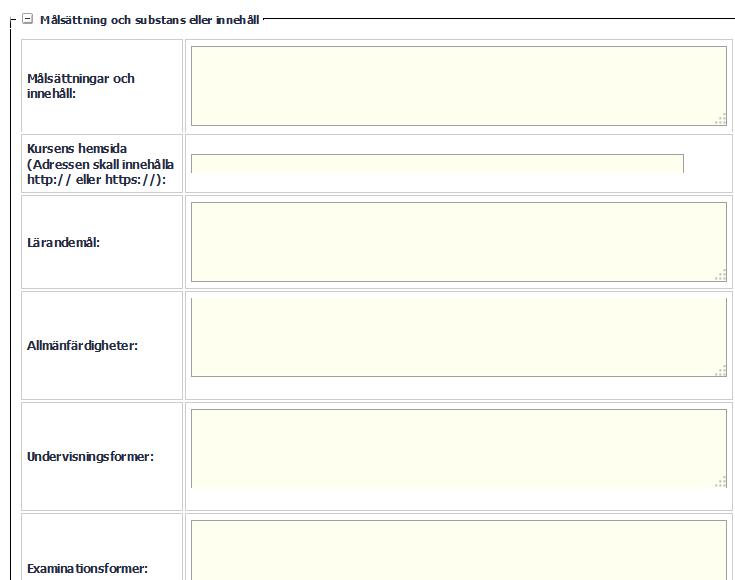Viewport: 735px width, 580px height.
Task: Click the 'Målsättningar och innehåll:' label
Action: (81, 86)
